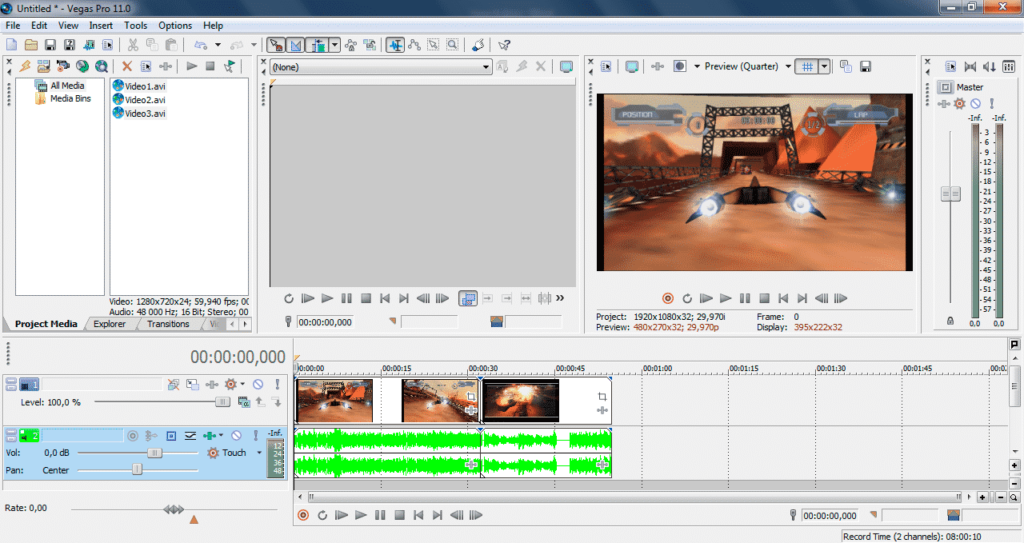Open project using folder icon
Viewport: 1024px width, 543px height.
tap(31, 45)
